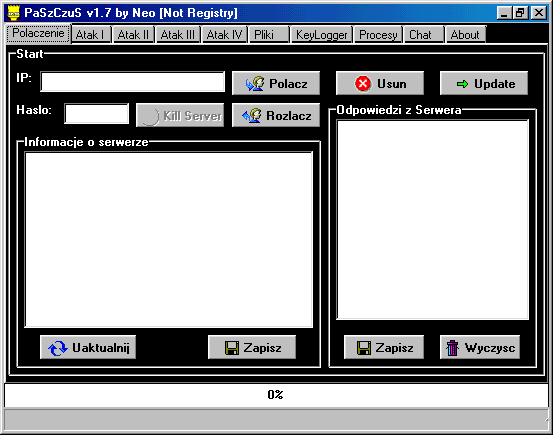This screenshot has width=553, height=435.
Task: Switch to the Procesy tab
Action: tap(378, 35)
